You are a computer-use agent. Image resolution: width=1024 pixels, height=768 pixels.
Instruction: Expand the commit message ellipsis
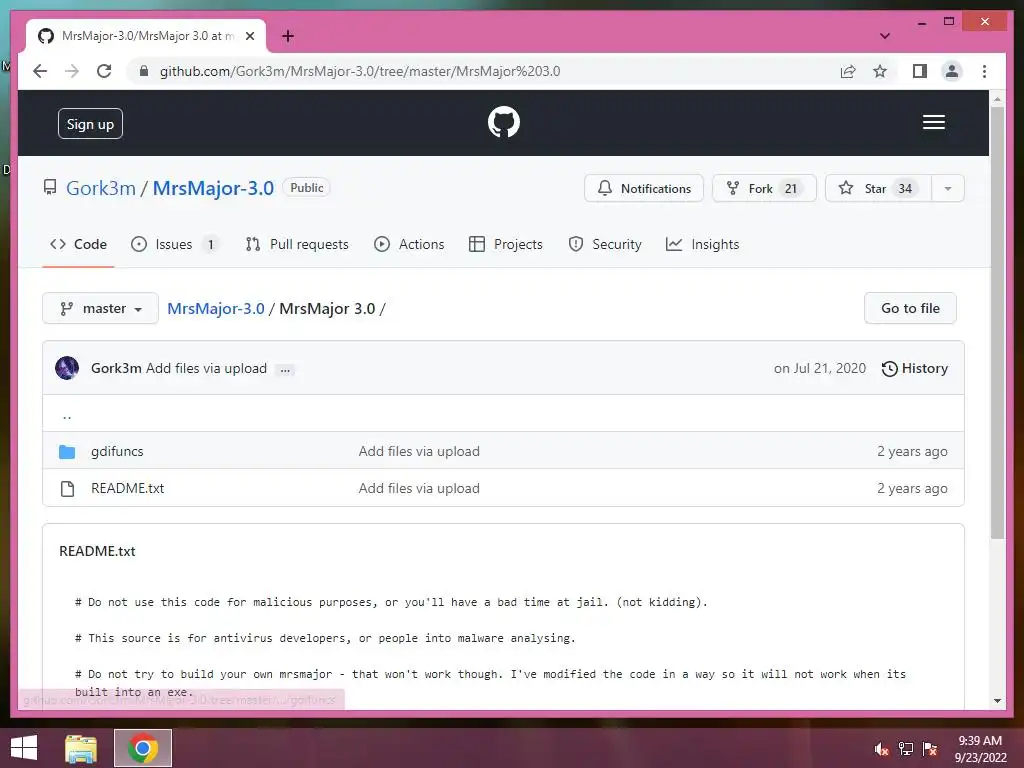[285, 370]
